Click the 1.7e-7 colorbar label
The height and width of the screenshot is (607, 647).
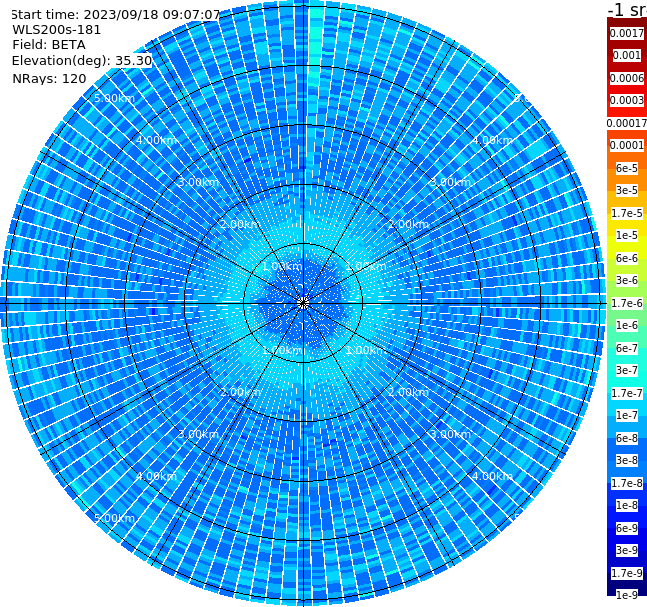pyautogui.click(x=627, y=393)
